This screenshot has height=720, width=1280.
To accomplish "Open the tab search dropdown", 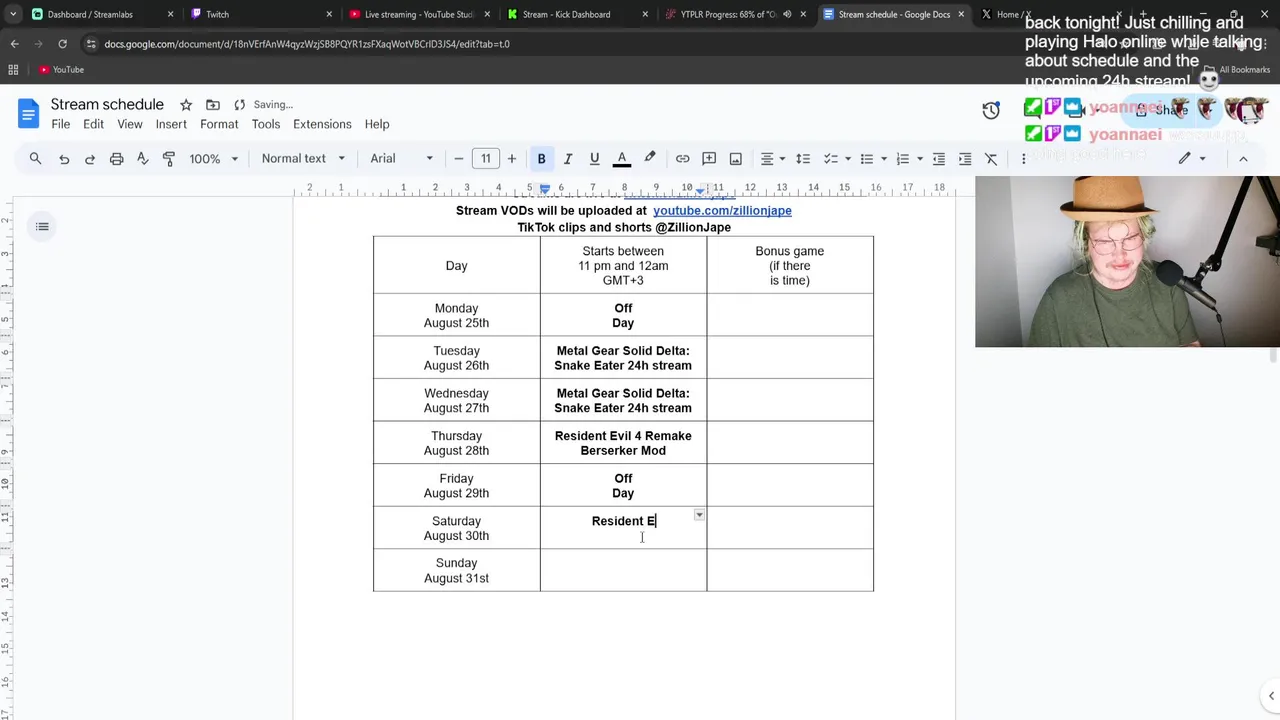I will click(12, 14).
